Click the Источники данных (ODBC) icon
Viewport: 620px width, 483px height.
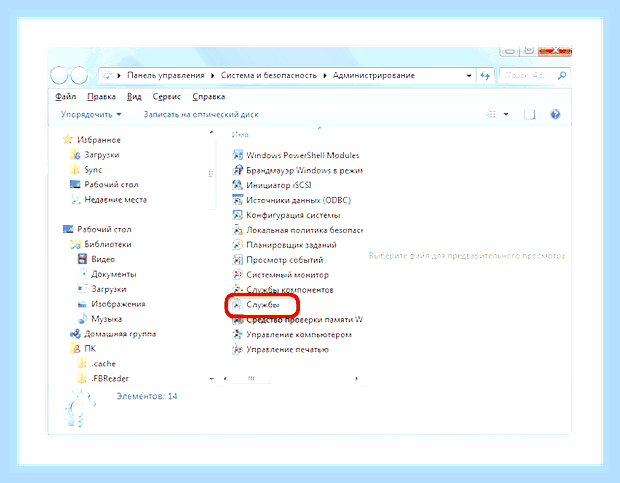237,200
